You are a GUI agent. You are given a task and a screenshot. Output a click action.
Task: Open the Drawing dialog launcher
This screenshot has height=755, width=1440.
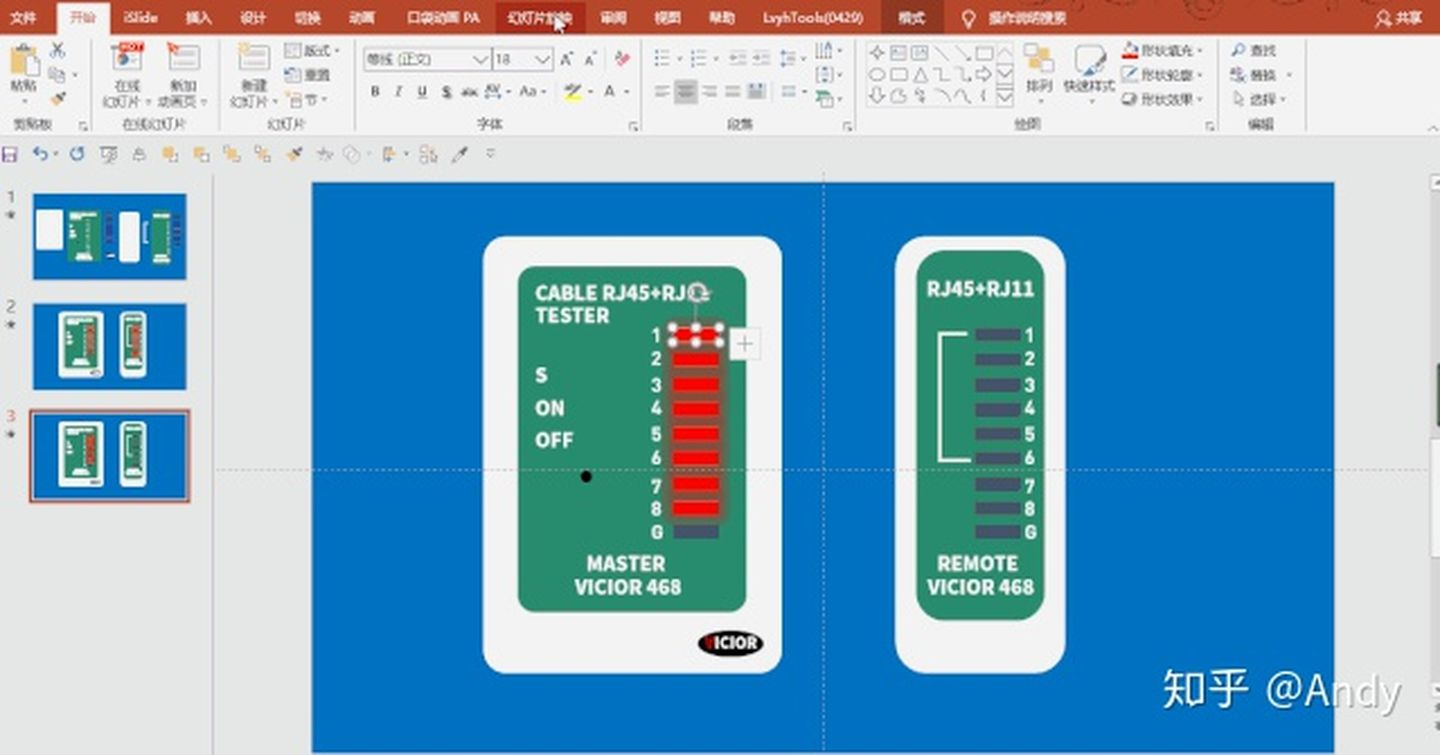1210,126
